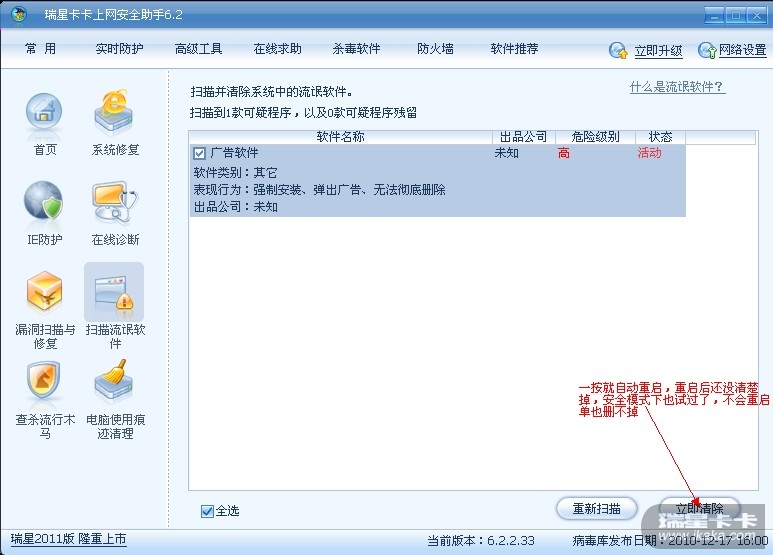This screenshot has height=555, width=773.
Task: Click the globe icon beside 立即升级
Action: (x=618, y=50)
